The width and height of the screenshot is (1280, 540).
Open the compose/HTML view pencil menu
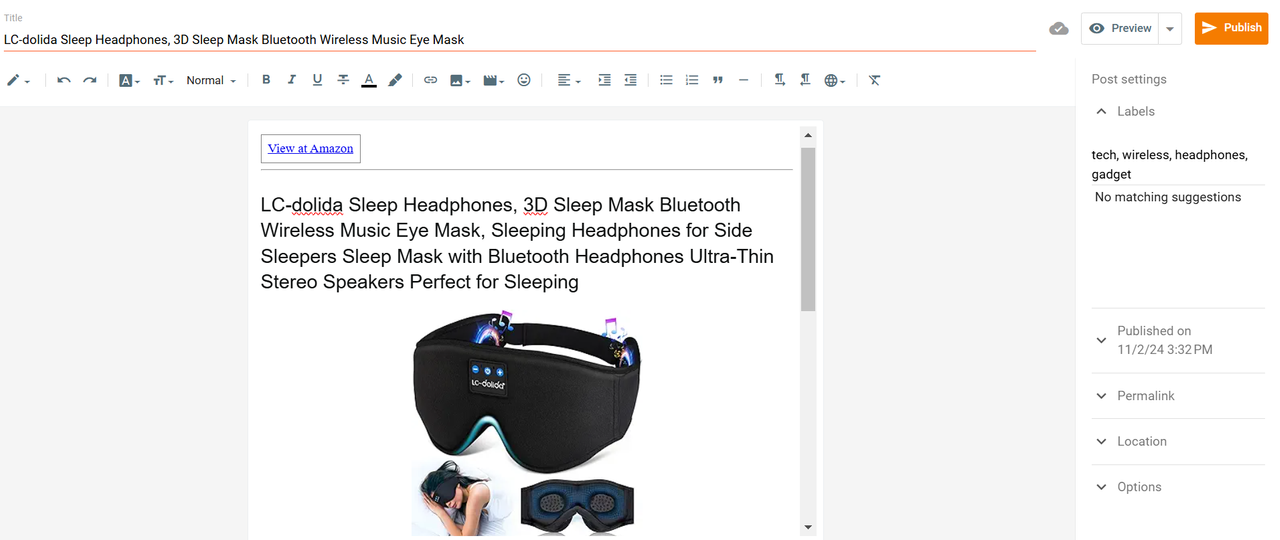coord(18,80)
